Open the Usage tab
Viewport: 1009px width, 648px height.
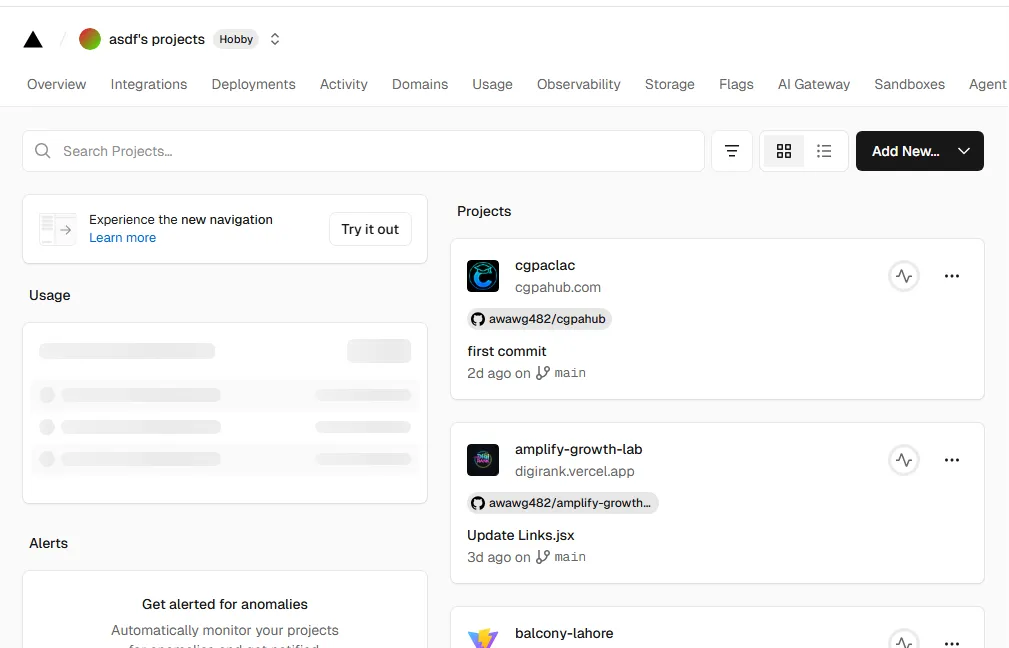tap(492, 84)
